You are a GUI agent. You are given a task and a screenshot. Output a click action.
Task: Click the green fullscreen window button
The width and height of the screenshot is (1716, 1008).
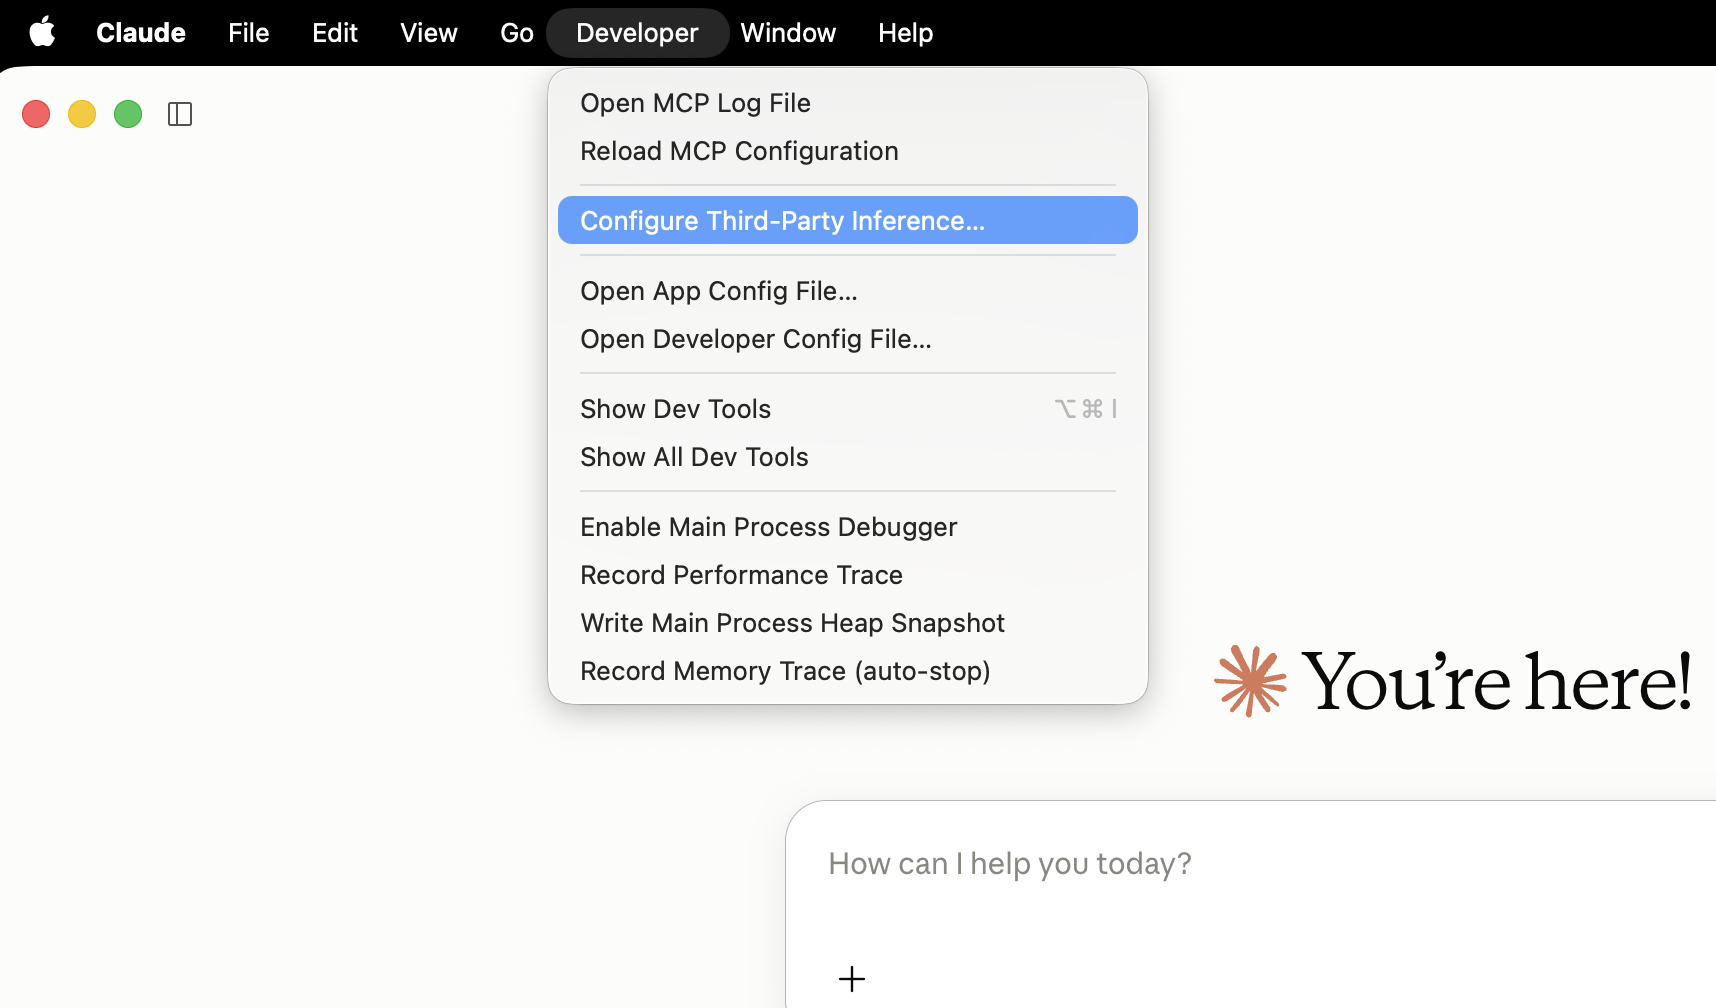click(x=128, y=114)
